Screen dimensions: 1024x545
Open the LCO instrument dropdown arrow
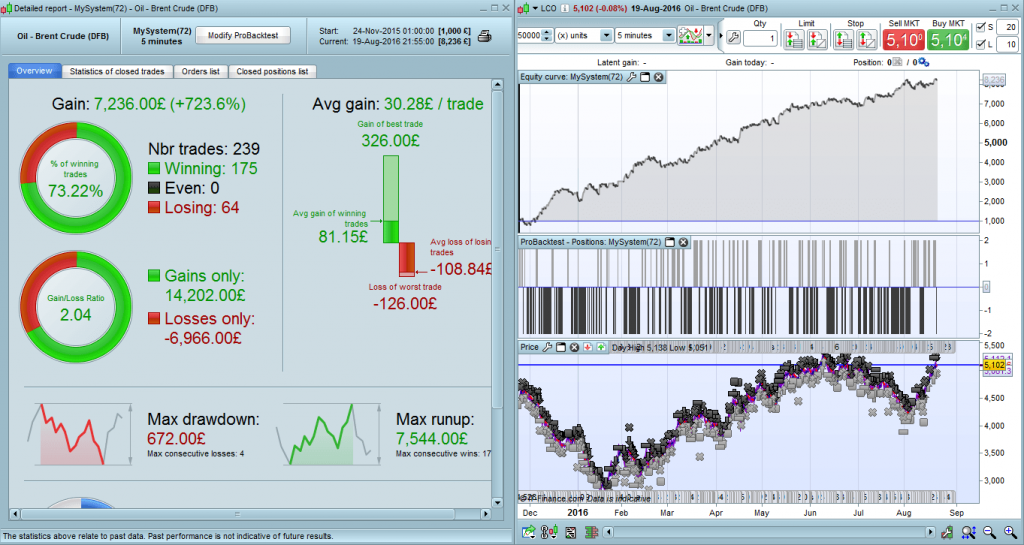535,8
